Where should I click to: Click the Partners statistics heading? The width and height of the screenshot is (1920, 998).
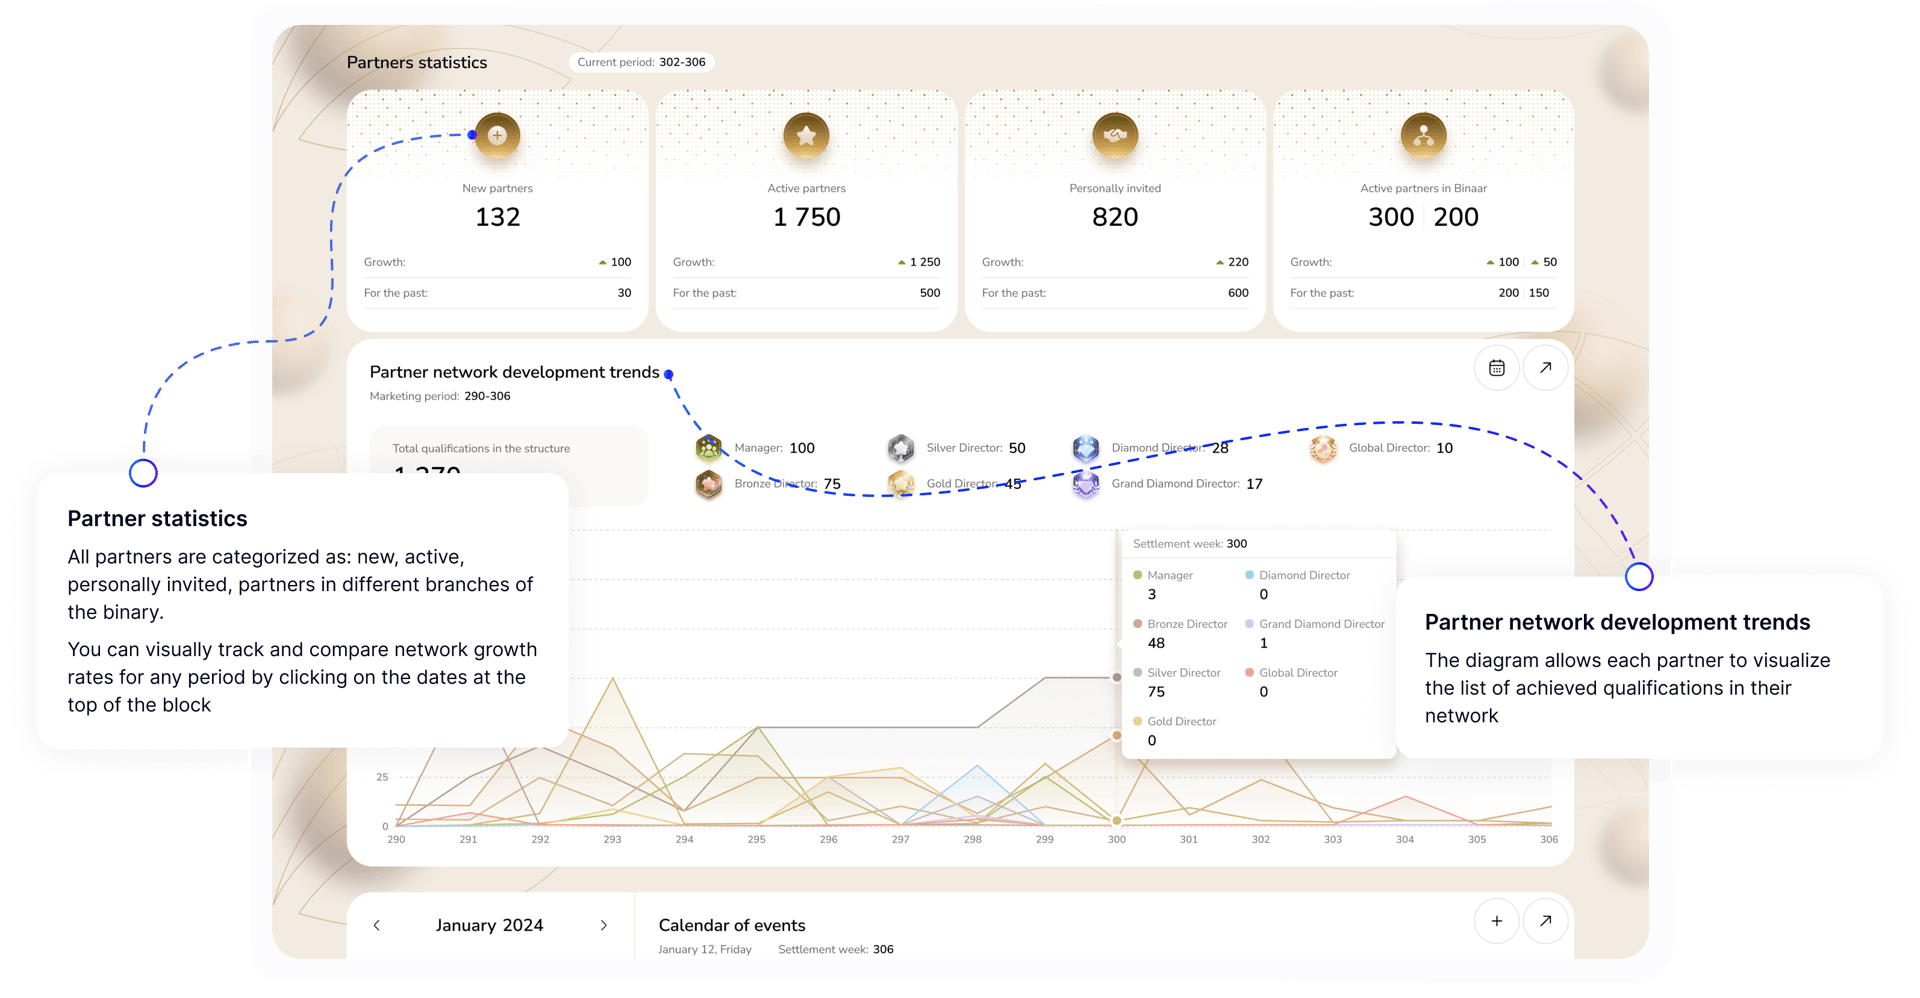tap(417, 62)
